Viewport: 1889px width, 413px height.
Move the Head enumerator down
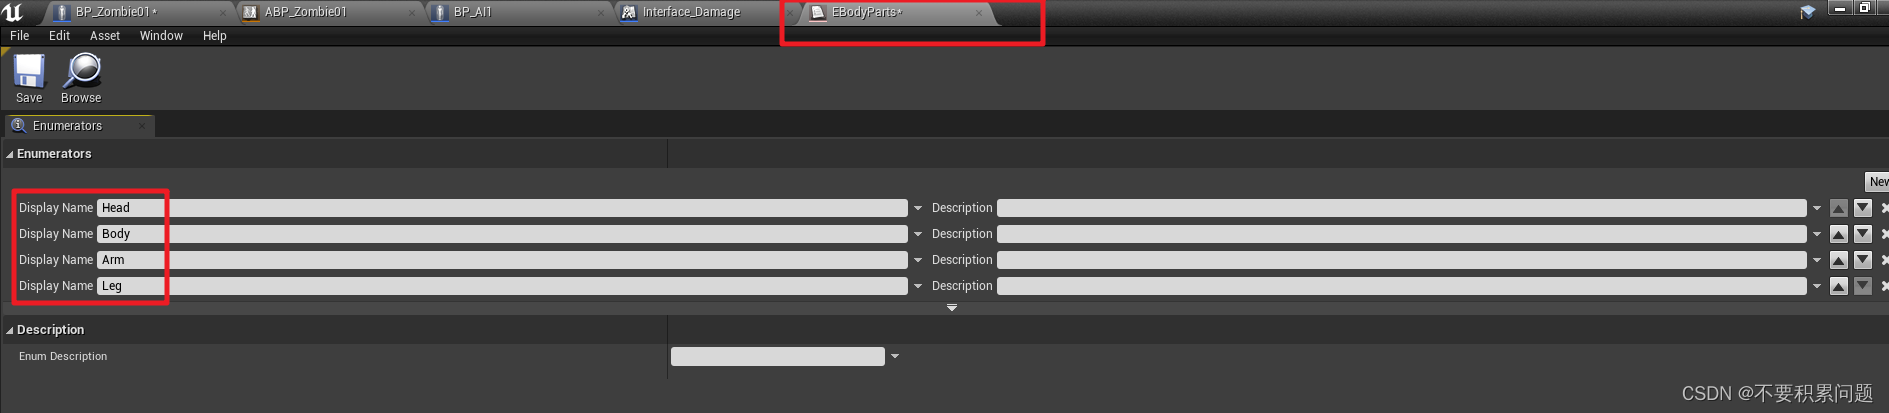click(x=1862, y=208)
